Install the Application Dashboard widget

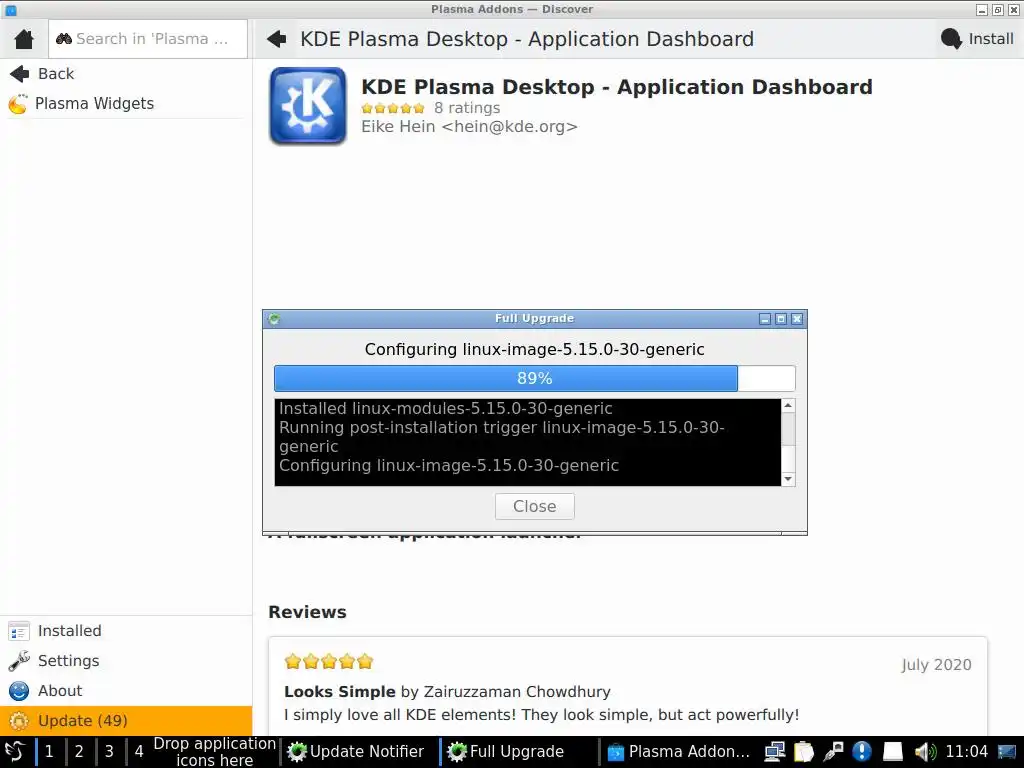pyautogui.click(x=978, y=39)
